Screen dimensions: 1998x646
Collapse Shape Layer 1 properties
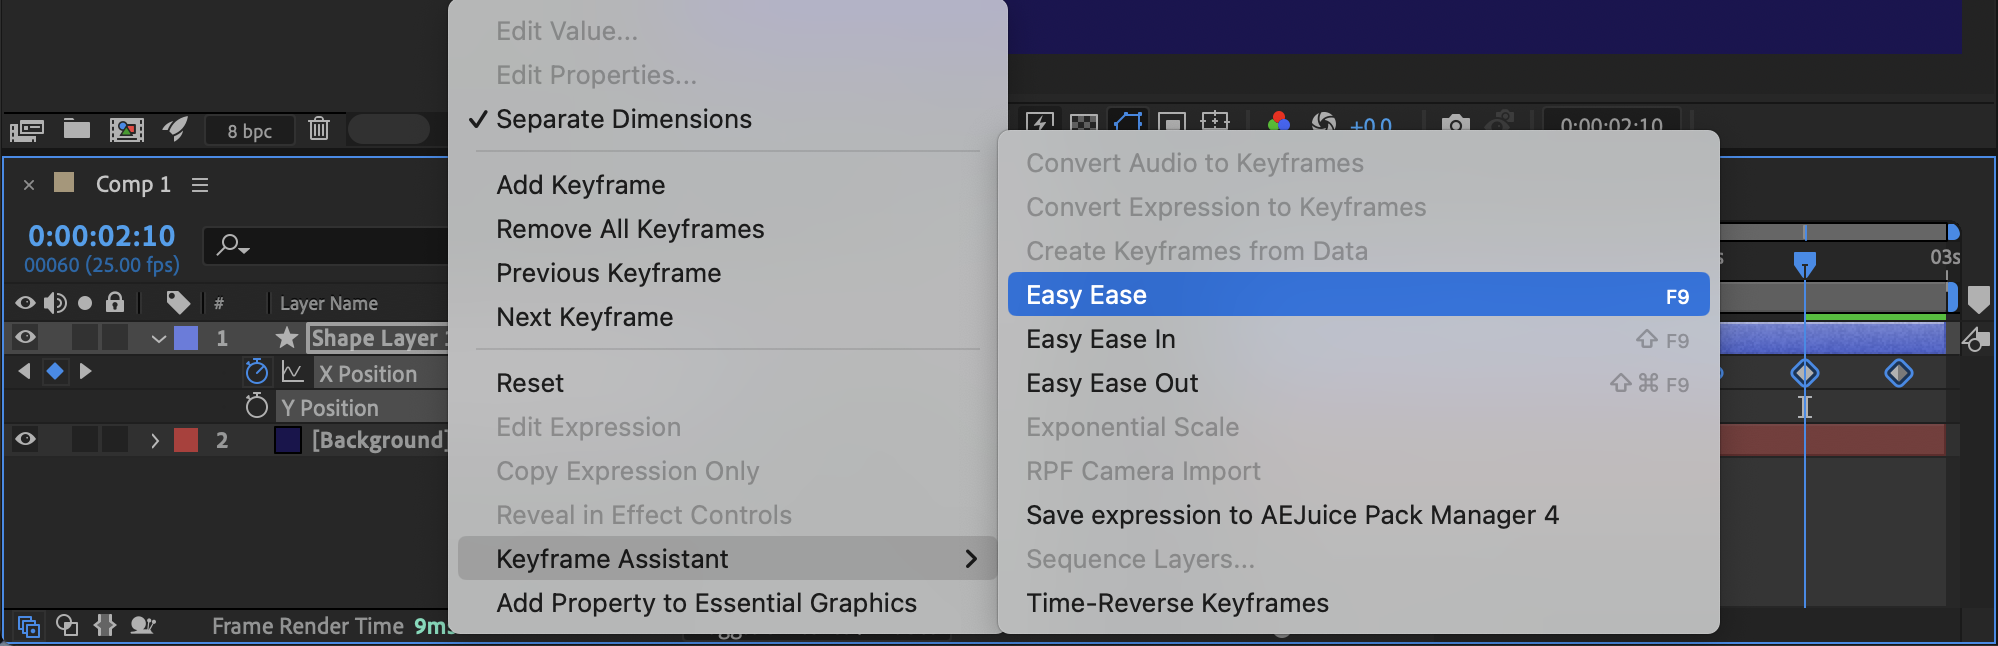coord(158,338)
